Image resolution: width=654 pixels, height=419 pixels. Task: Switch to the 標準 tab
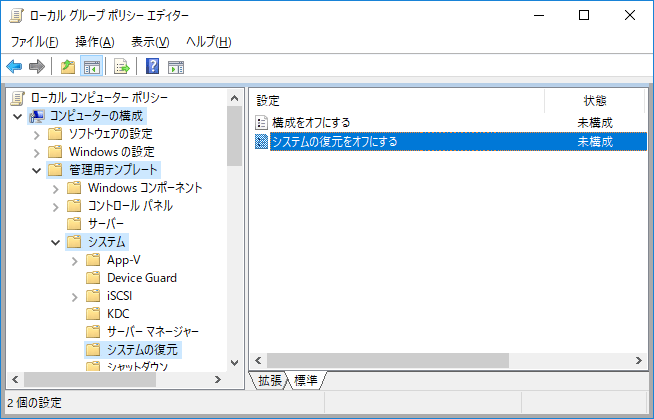click(306, 380)
